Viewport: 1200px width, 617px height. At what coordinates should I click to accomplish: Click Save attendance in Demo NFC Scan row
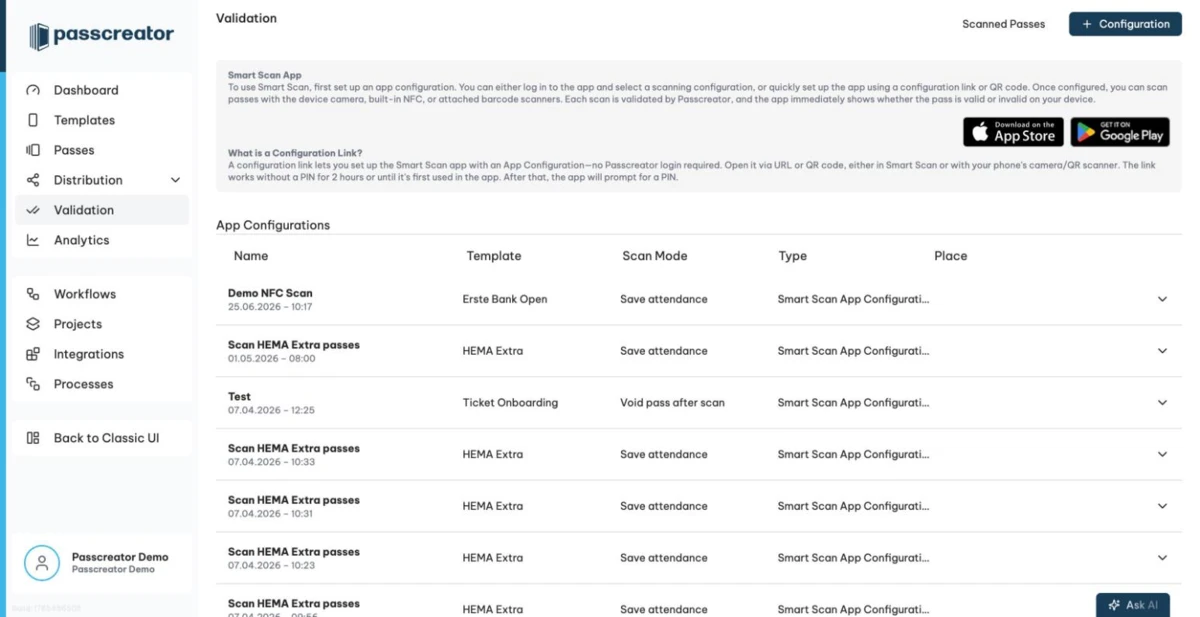(664, 299)
